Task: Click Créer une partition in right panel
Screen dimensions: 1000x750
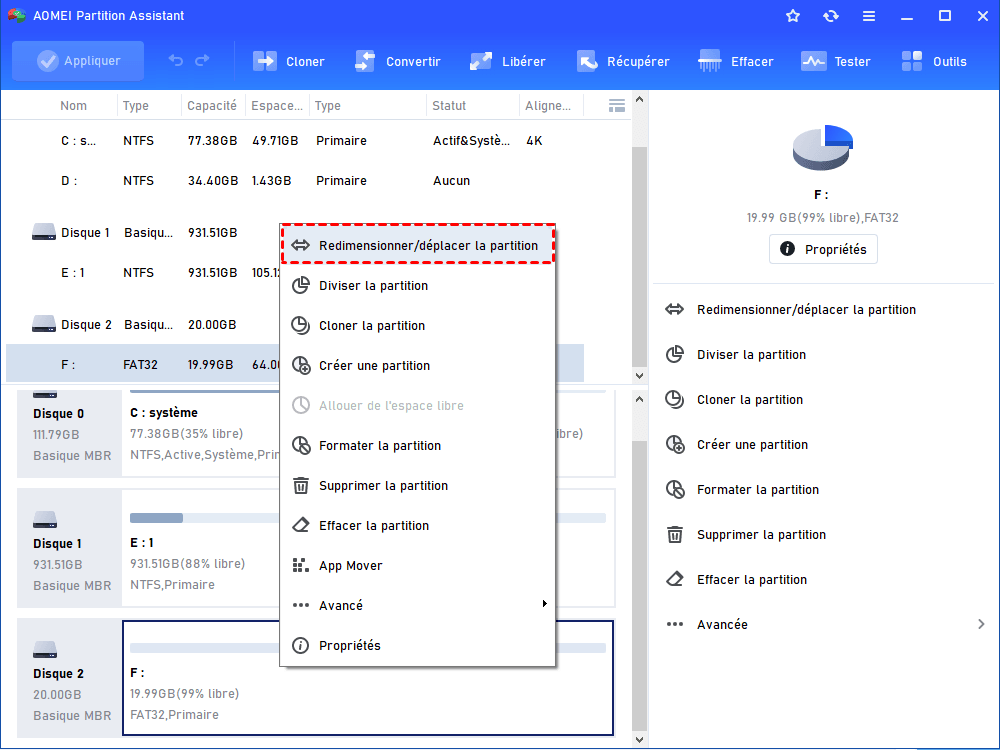Action: point(737,445)
